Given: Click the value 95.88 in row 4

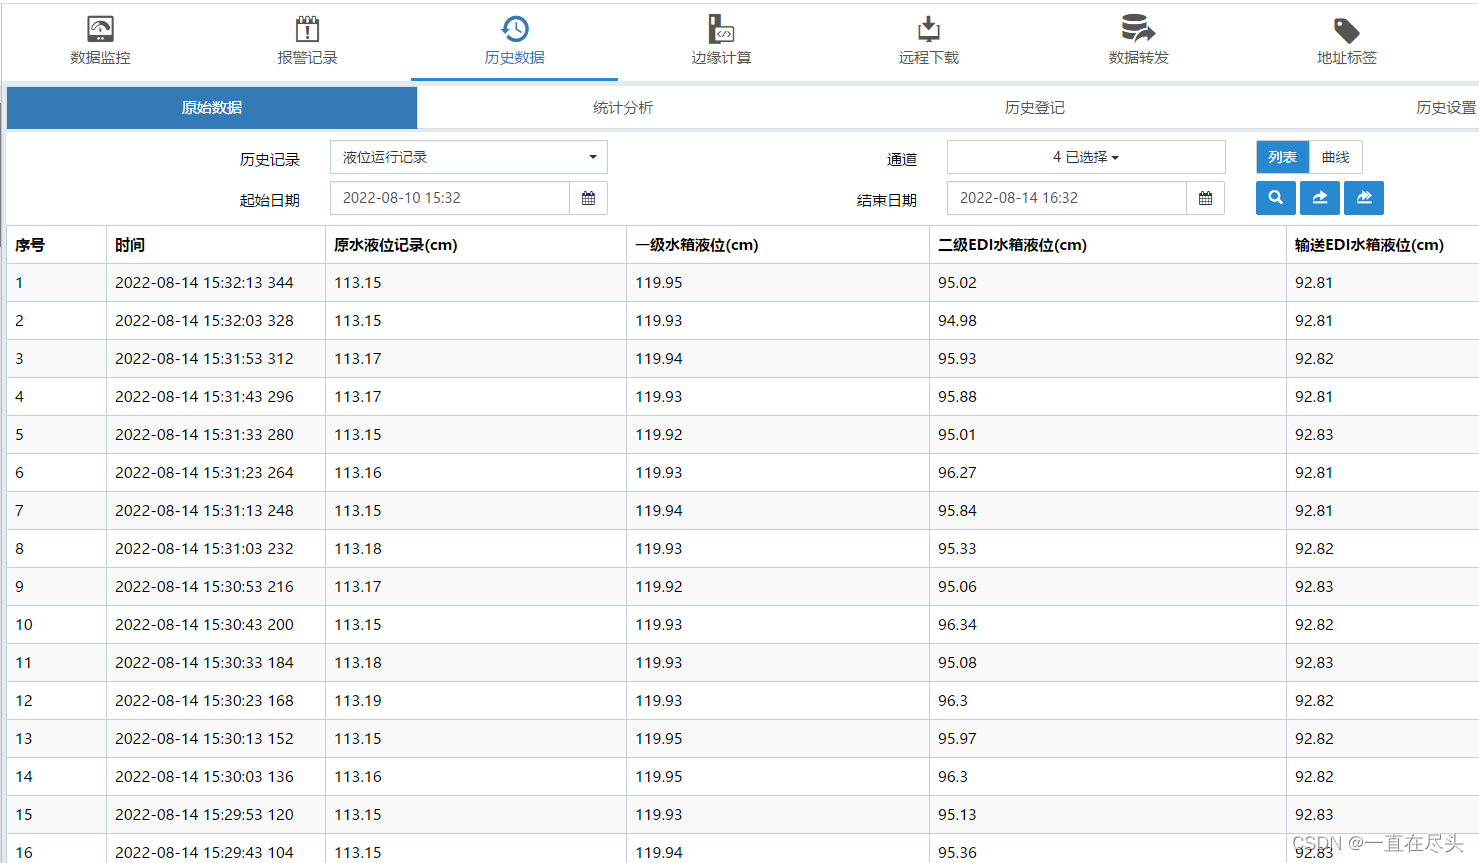Looking at the screenshot, I should (957, 397).
